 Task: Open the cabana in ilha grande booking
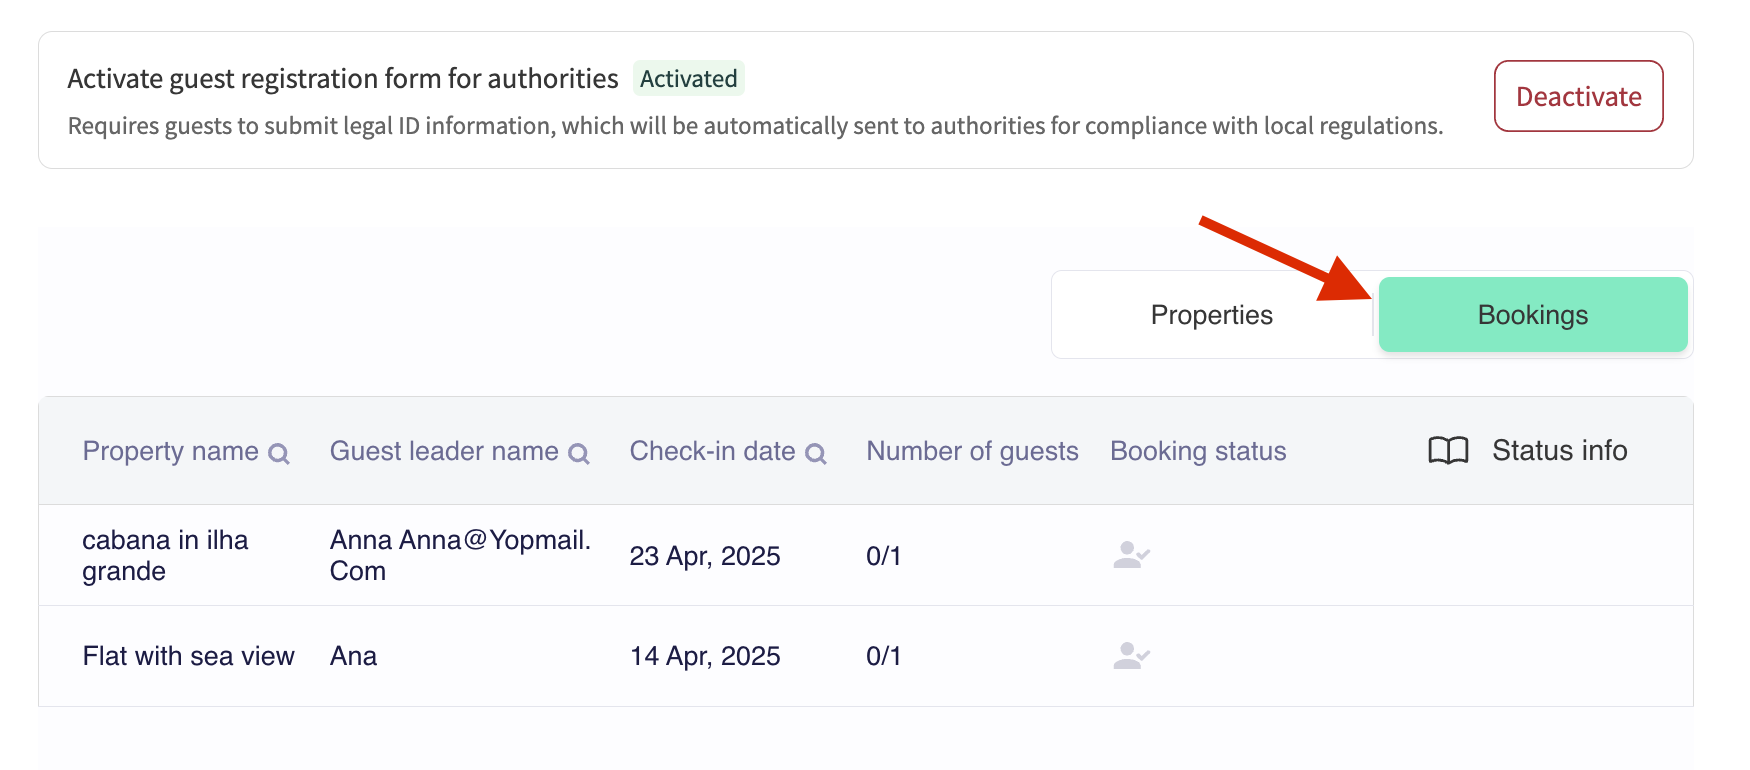165,555
